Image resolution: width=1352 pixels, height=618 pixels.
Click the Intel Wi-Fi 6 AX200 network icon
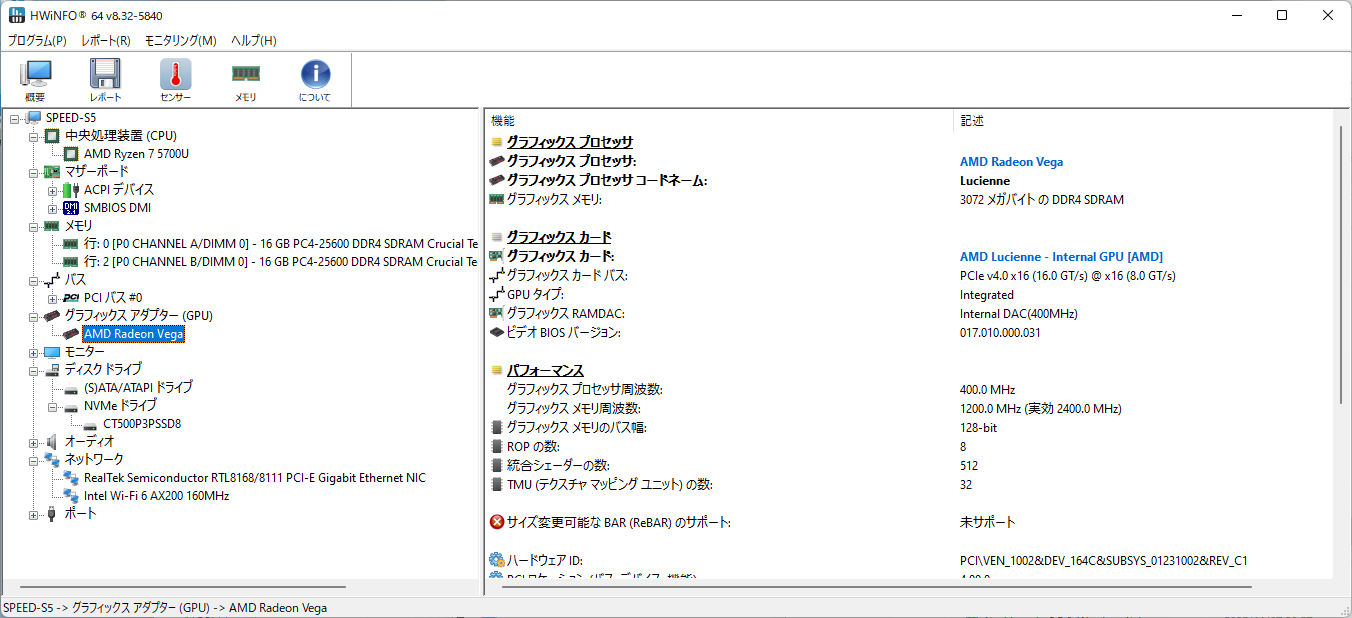pyautogui.click(x=71, y=496)
